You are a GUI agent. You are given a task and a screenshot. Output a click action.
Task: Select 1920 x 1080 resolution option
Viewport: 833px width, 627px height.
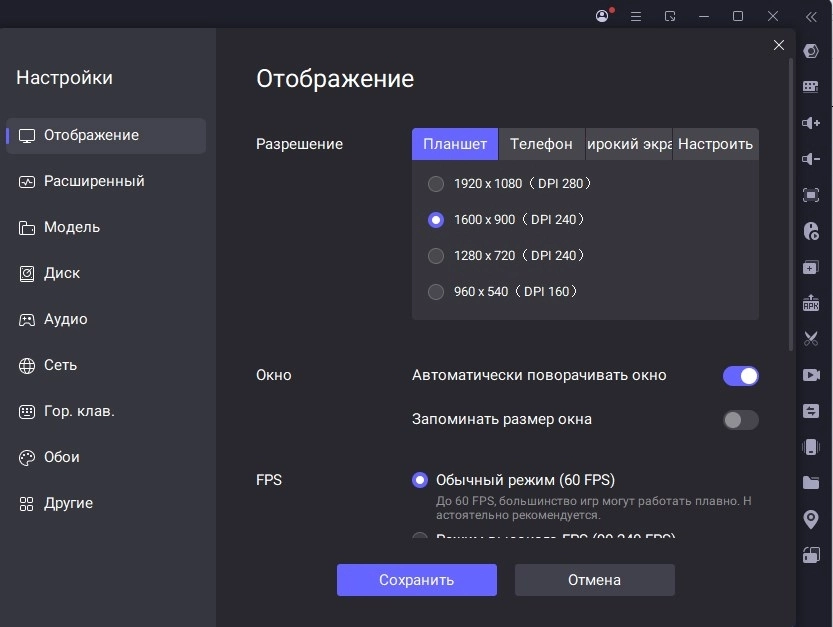pos(436,184)
